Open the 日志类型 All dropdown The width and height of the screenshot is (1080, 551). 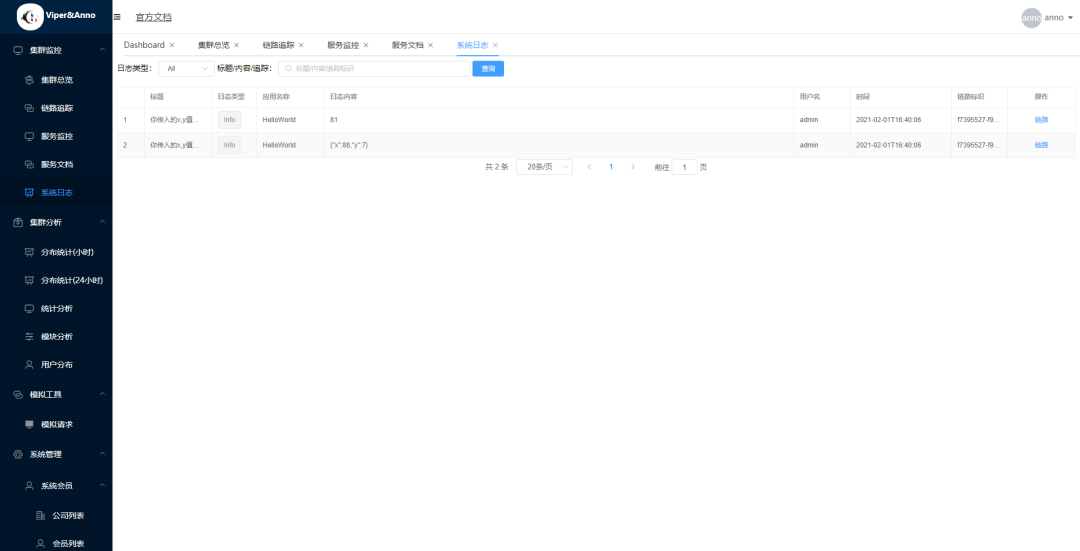point(185,69)
